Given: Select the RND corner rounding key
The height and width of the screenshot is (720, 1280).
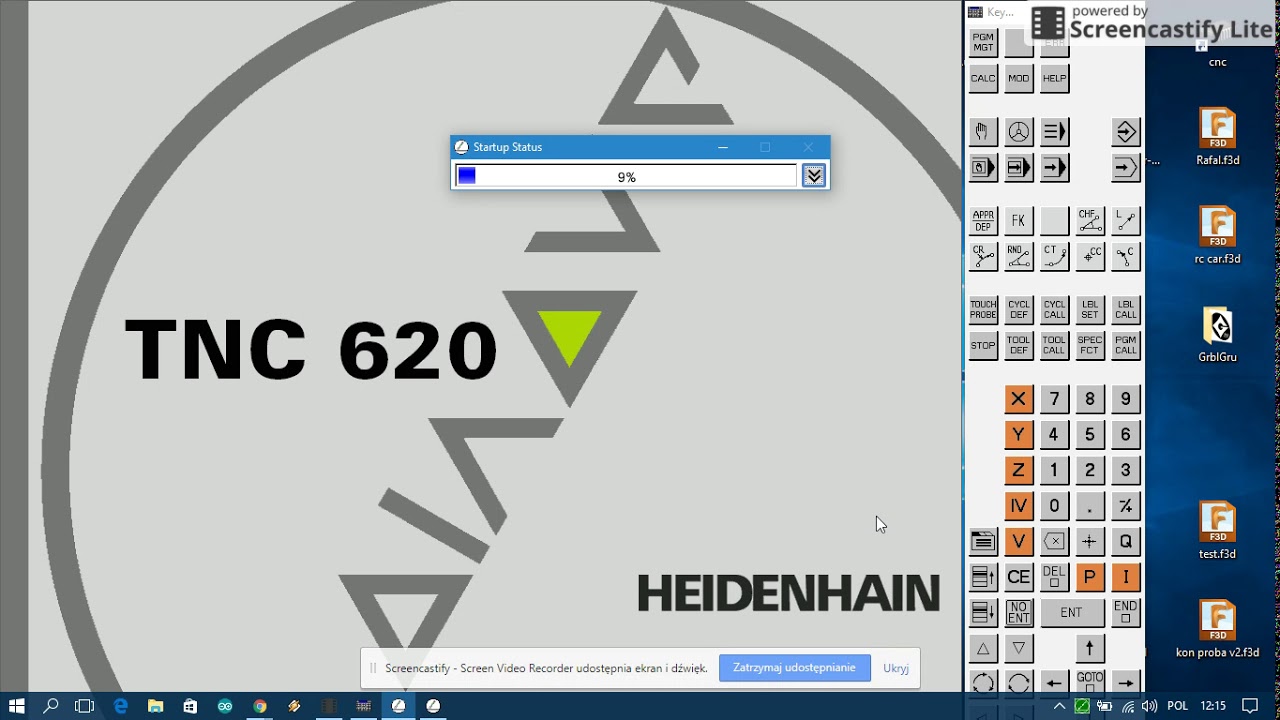Looking at the screenshot, I should coord(1018,257).
